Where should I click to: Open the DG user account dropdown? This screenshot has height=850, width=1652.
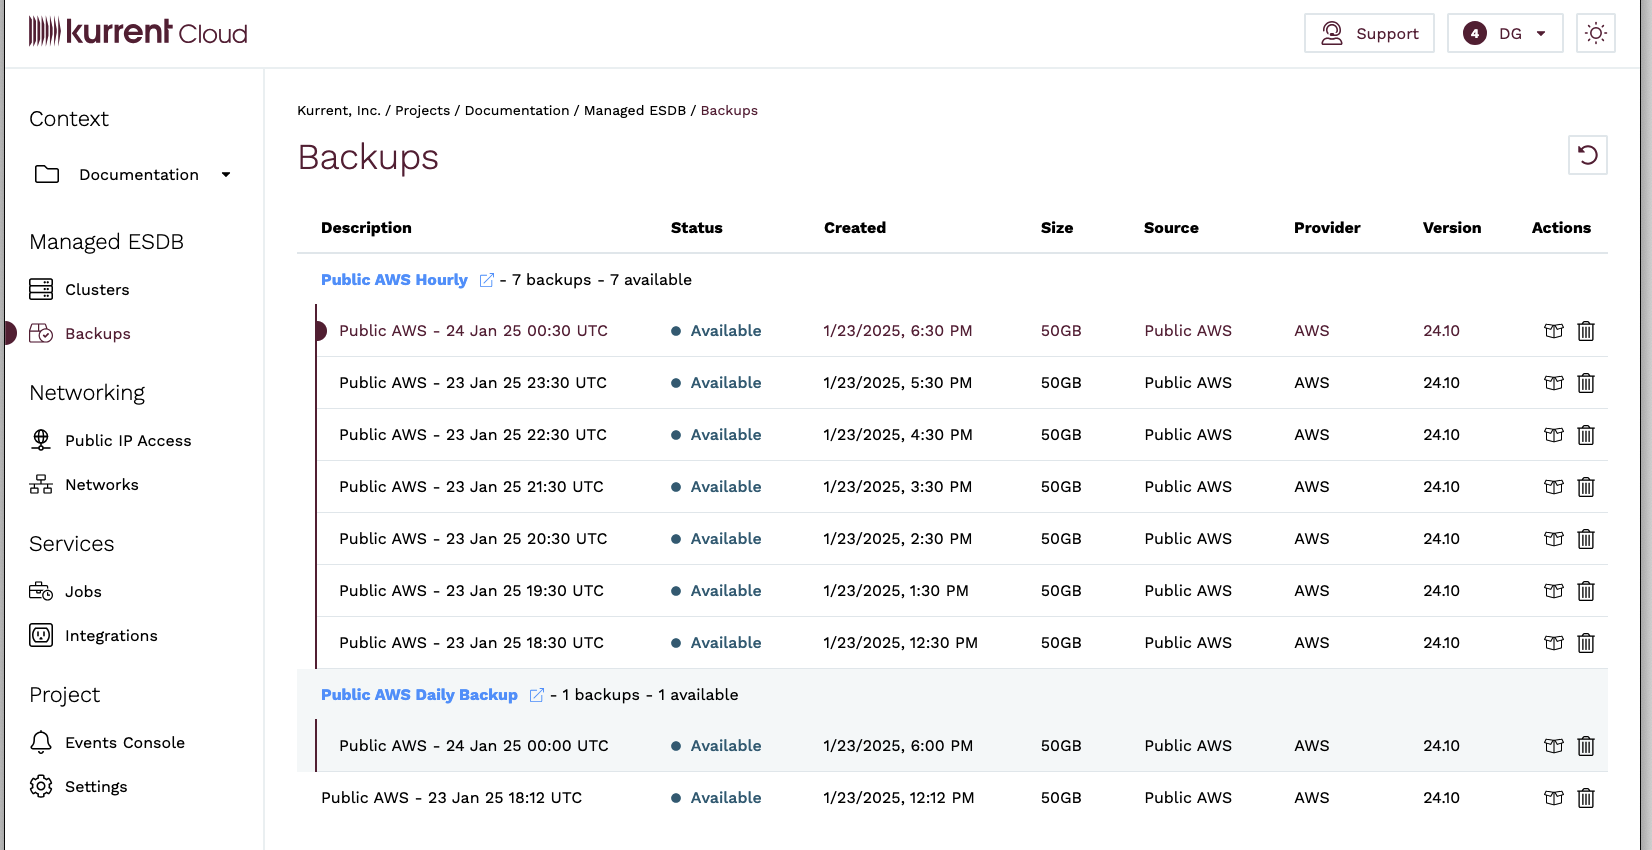[1504, 33]
